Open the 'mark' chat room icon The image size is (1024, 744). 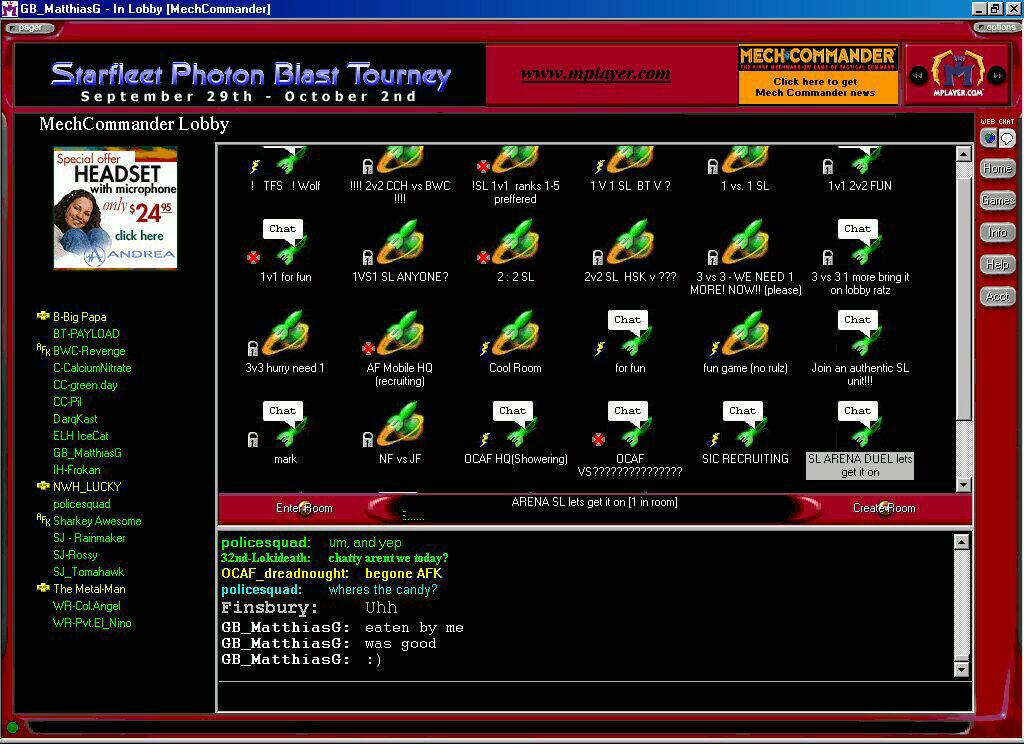coord(285,424)
